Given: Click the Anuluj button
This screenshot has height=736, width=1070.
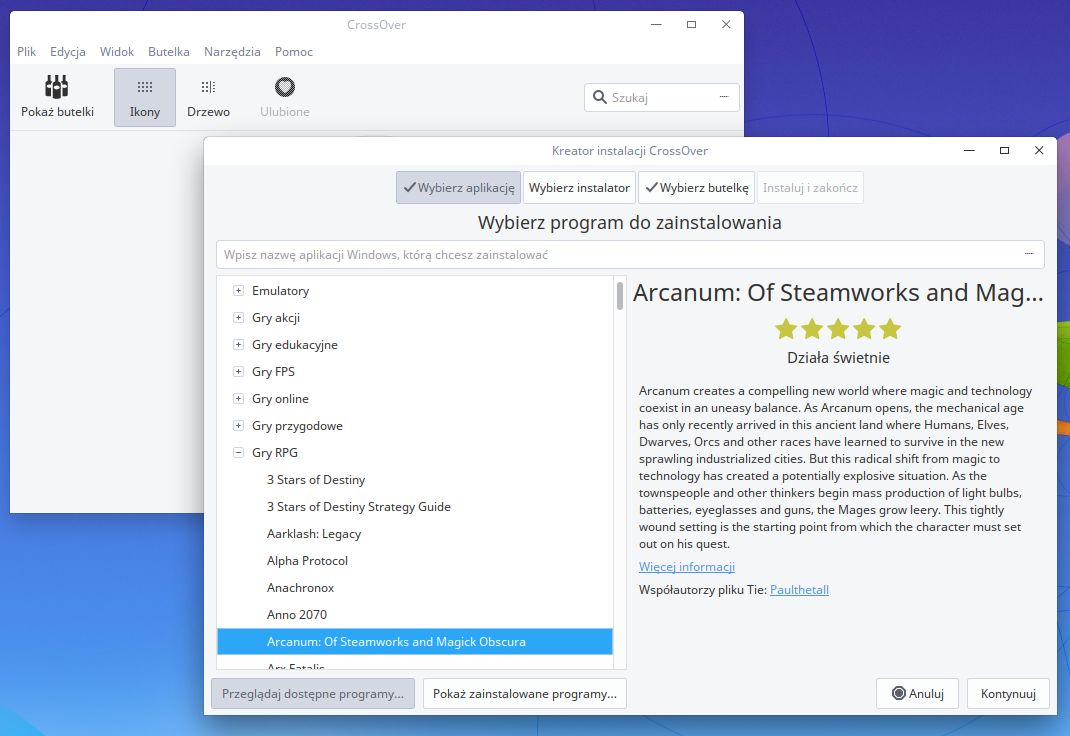Looking at the screenshot, I should [x=918, y=694].
